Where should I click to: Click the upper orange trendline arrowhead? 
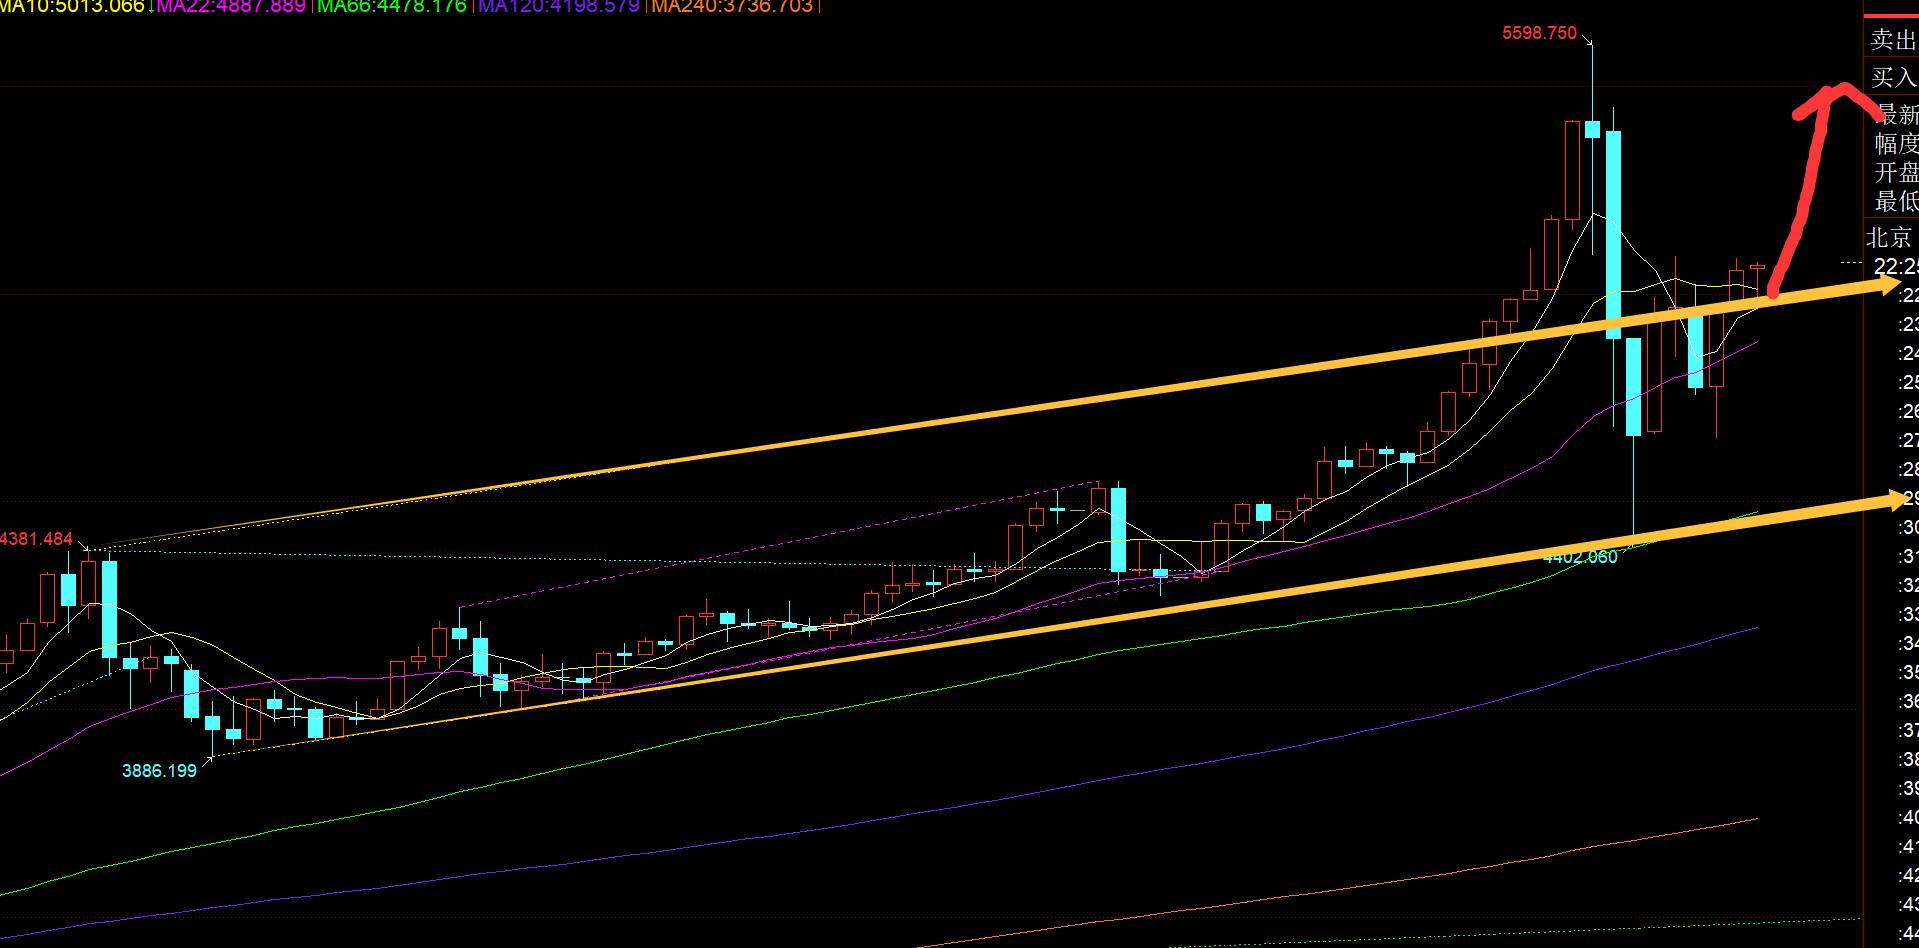(x=1888, y=286)
